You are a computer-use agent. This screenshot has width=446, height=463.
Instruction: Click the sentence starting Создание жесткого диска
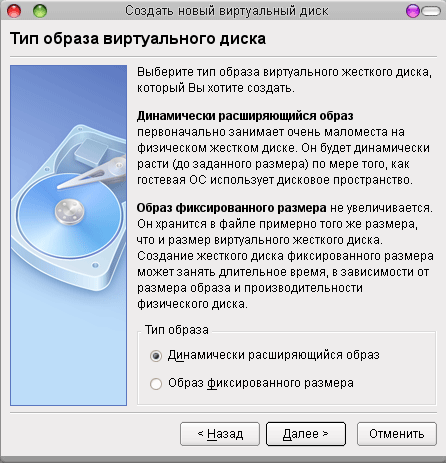coord(285,280)
